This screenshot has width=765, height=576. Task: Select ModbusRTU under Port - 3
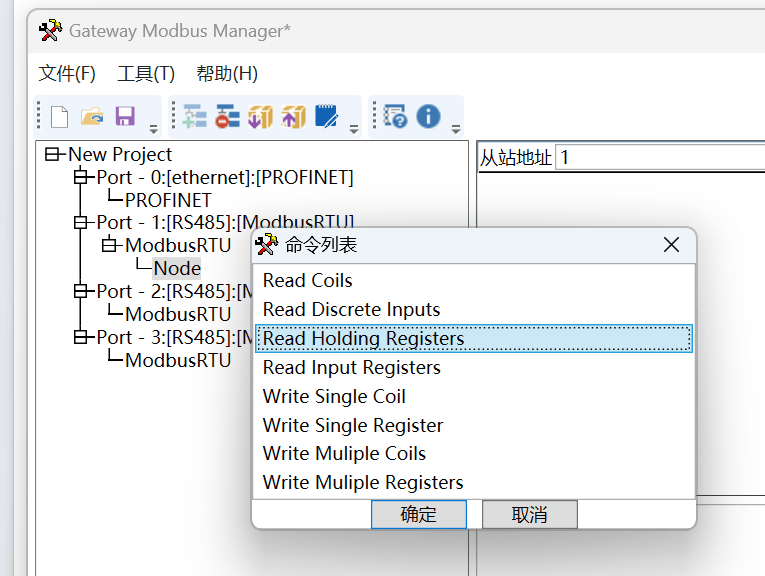(x=178, y=360)
